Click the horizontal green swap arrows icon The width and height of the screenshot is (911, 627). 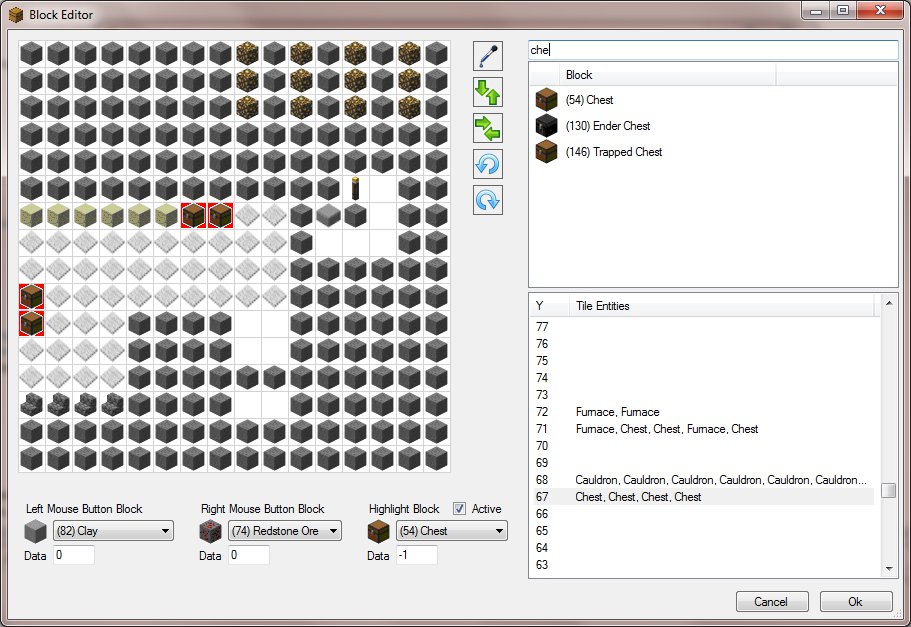tap(487, 128)
